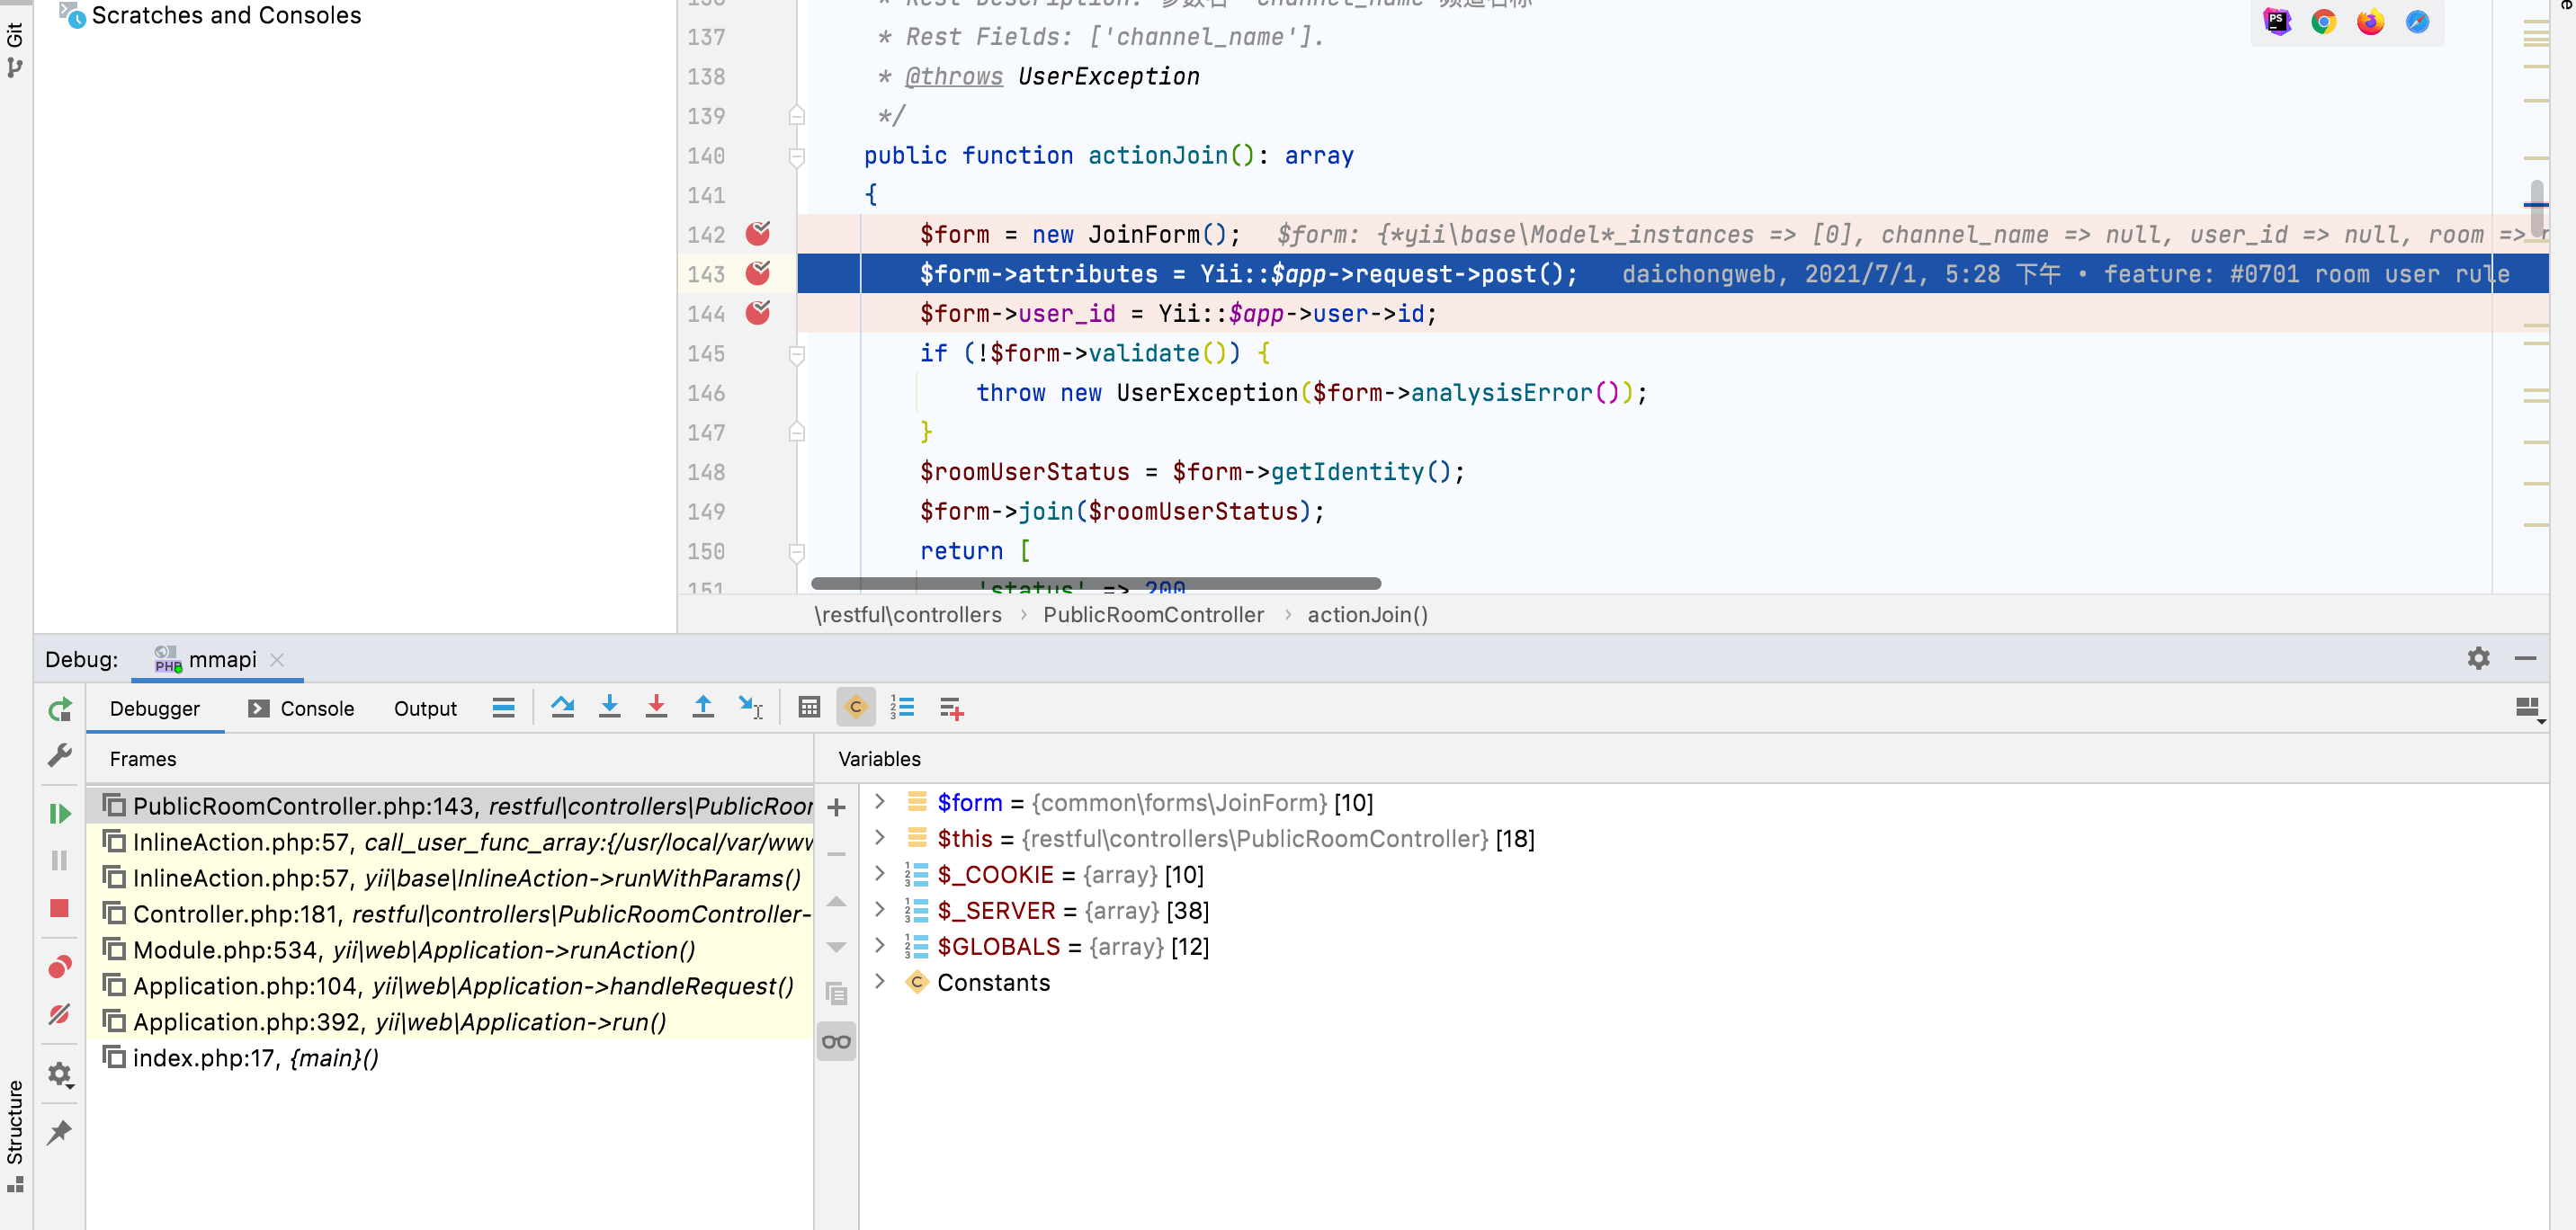Open in Firefox browser icon

2370,21
